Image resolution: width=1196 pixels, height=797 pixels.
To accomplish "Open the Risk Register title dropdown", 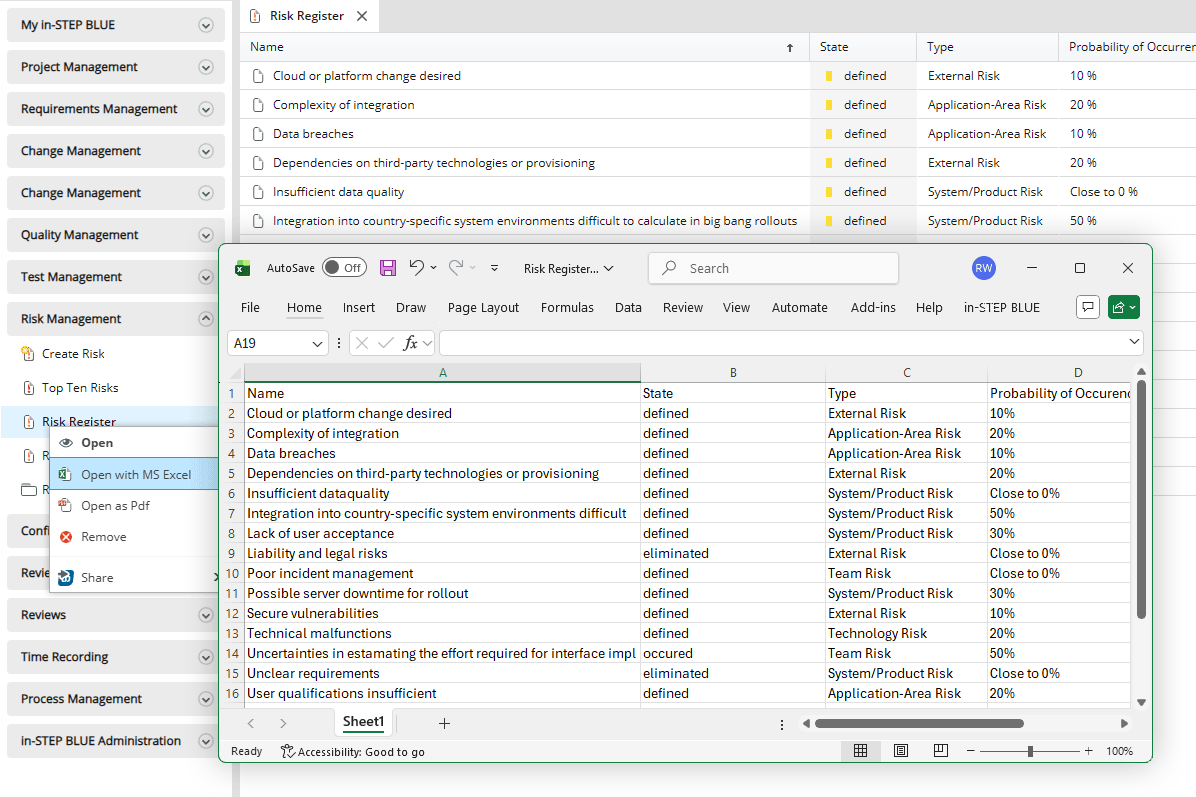I will (x=566, y=267).
